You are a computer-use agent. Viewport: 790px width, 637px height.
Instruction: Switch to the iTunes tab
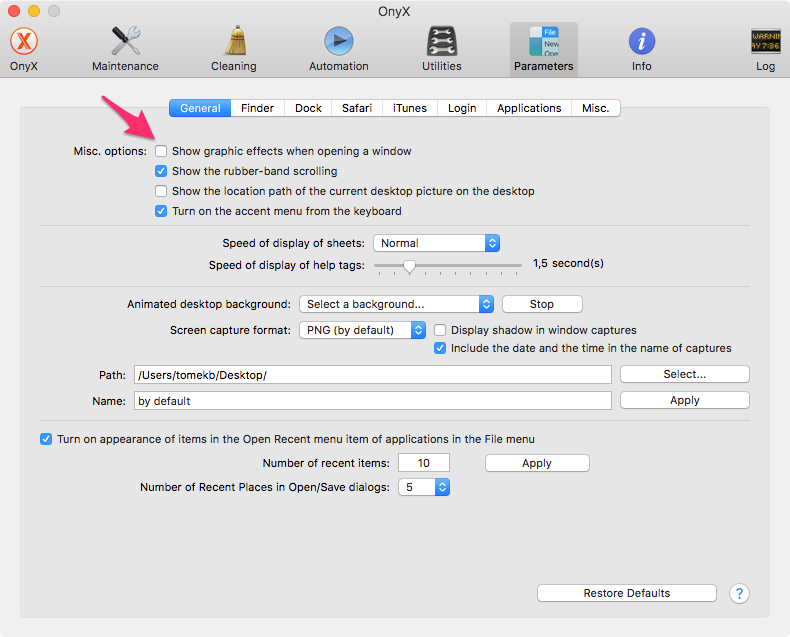click(x=410, y=108)
